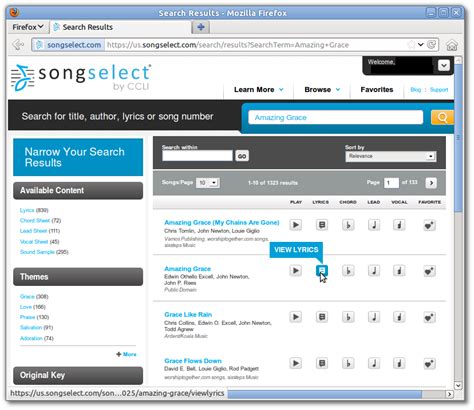This screenshot has height=410, width=474.
Task: Select the Search Results browser tab
Action: pyautogui.click(x=121, y=27)
